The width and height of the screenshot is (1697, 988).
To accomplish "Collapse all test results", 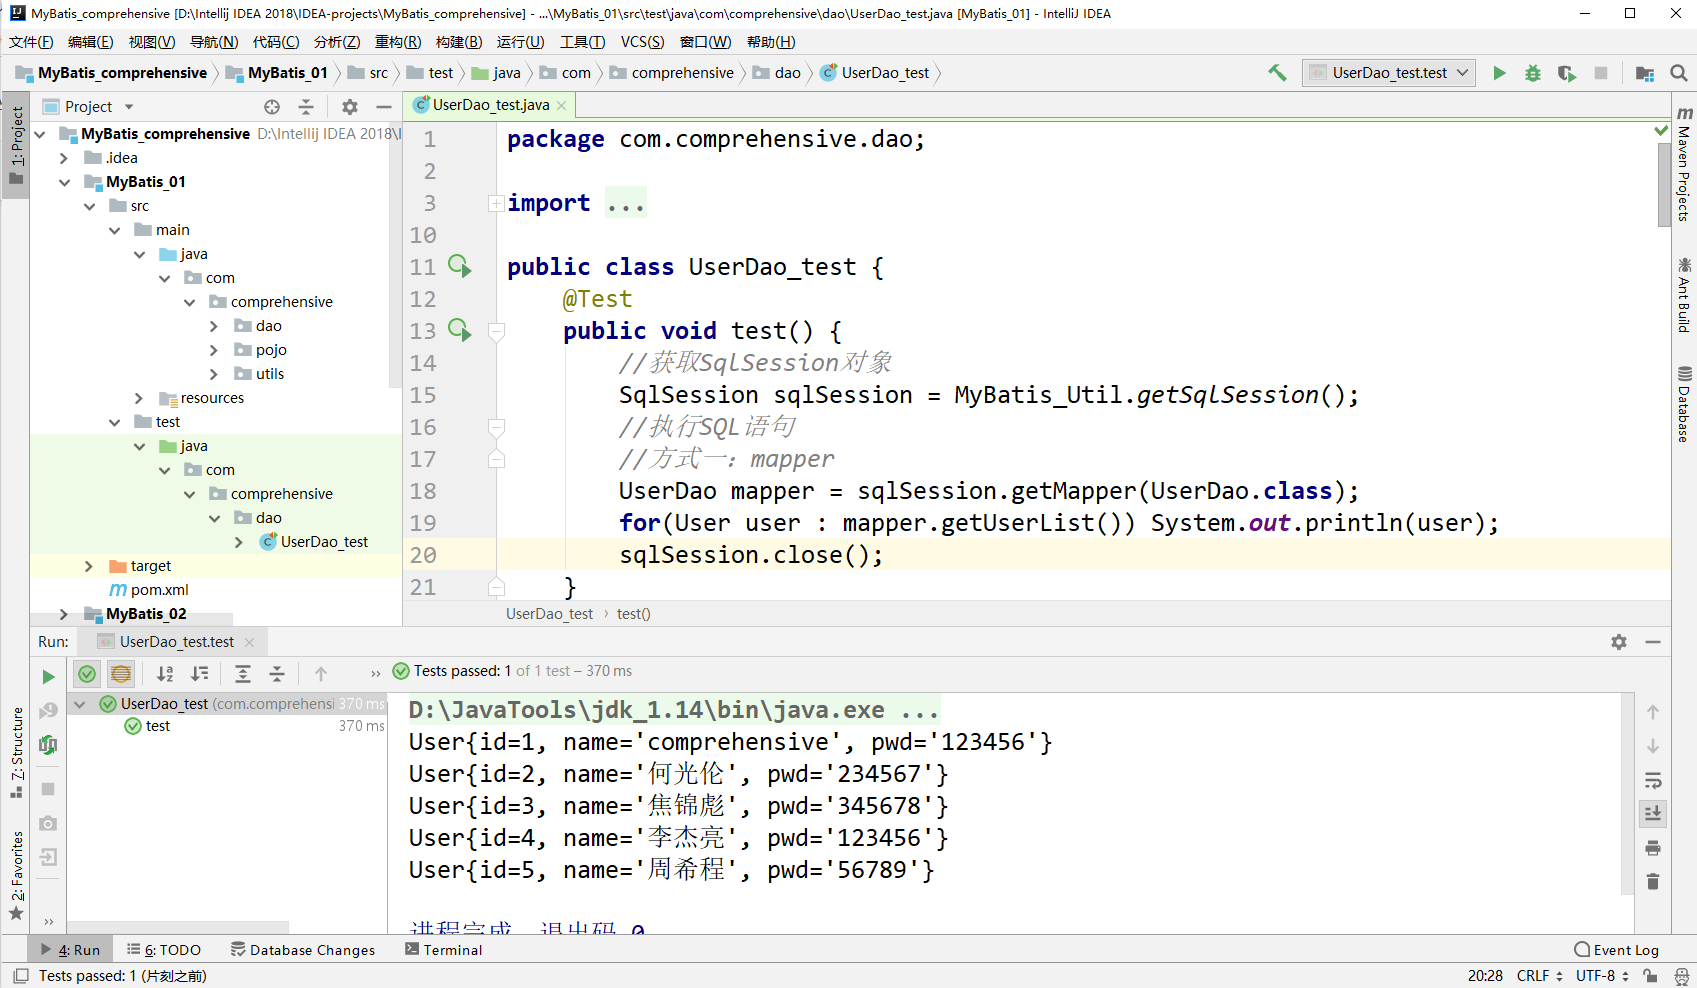I will (278, 674).
